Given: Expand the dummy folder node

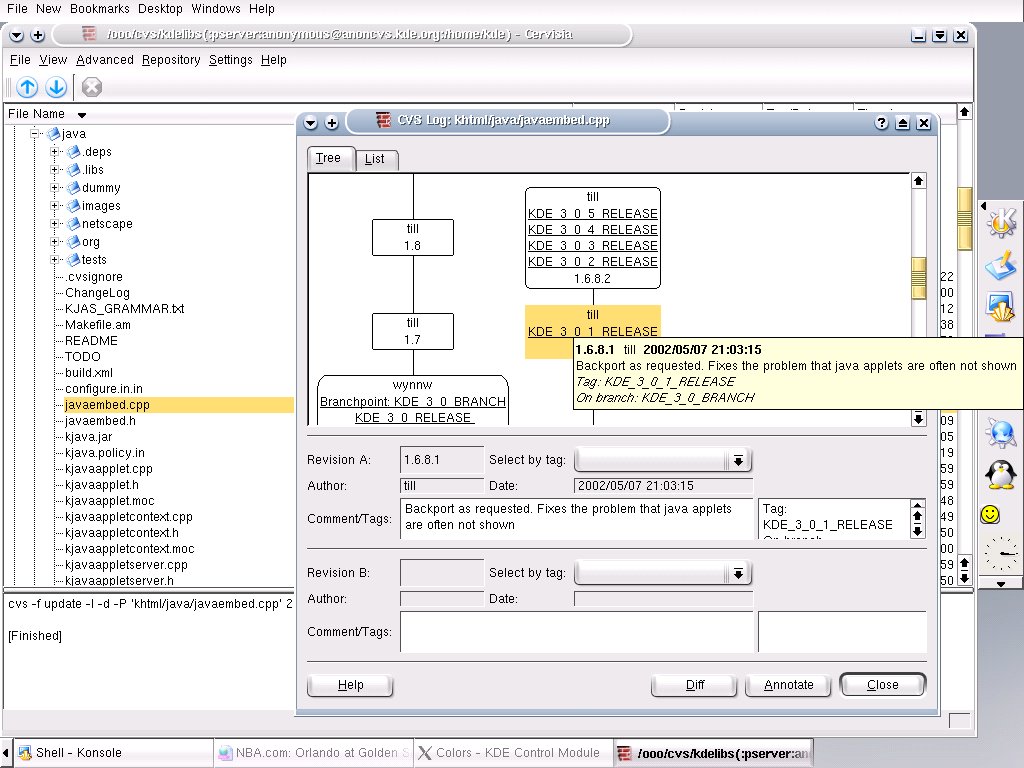Looking at the screenshot, I should (55, 187).
